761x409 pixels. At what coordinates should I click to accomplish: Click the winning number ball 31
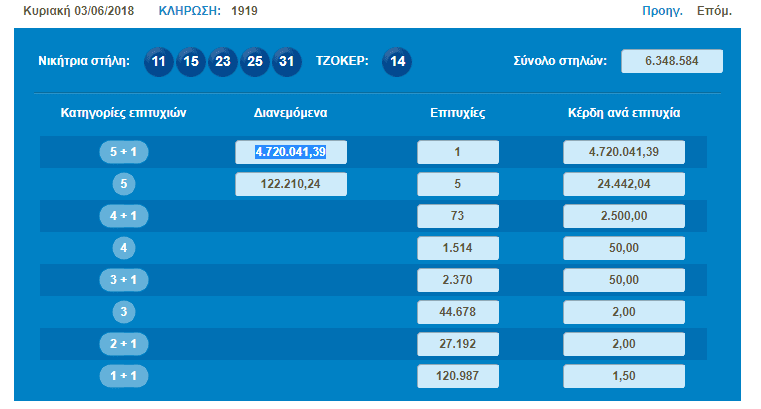(x=287, y=61)
